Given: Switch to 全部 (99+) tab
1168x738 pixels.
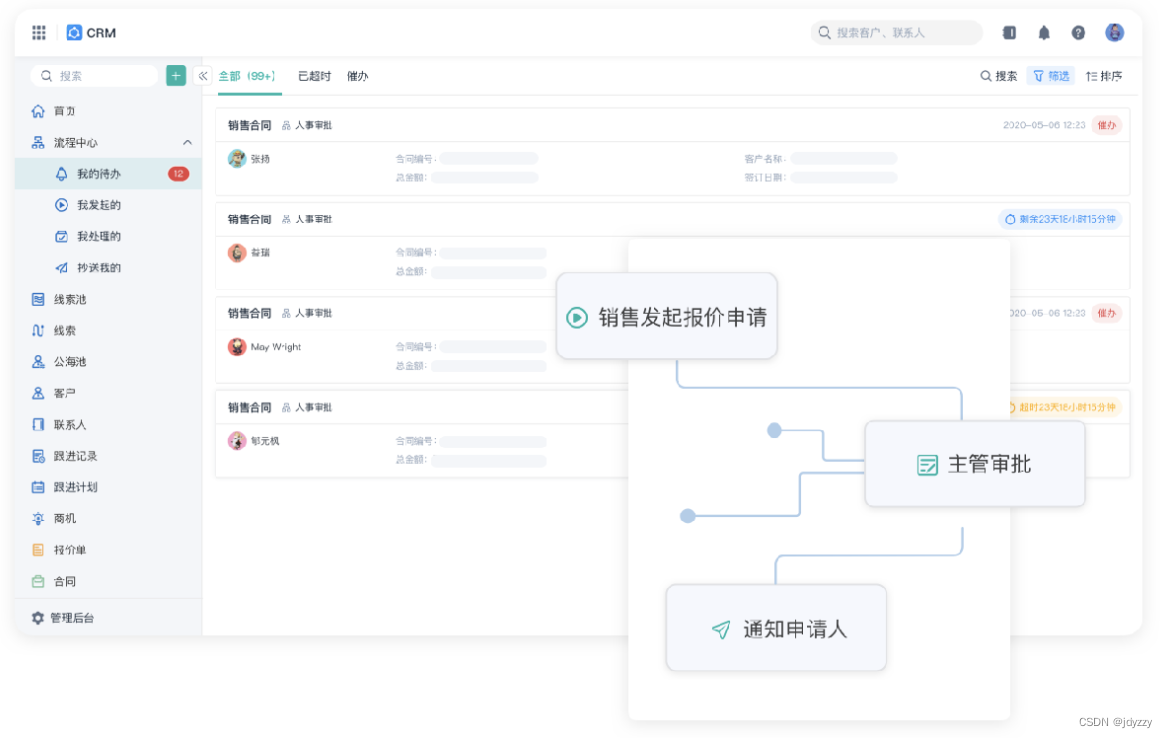Looking at the screenshot, I should point(247,76).
